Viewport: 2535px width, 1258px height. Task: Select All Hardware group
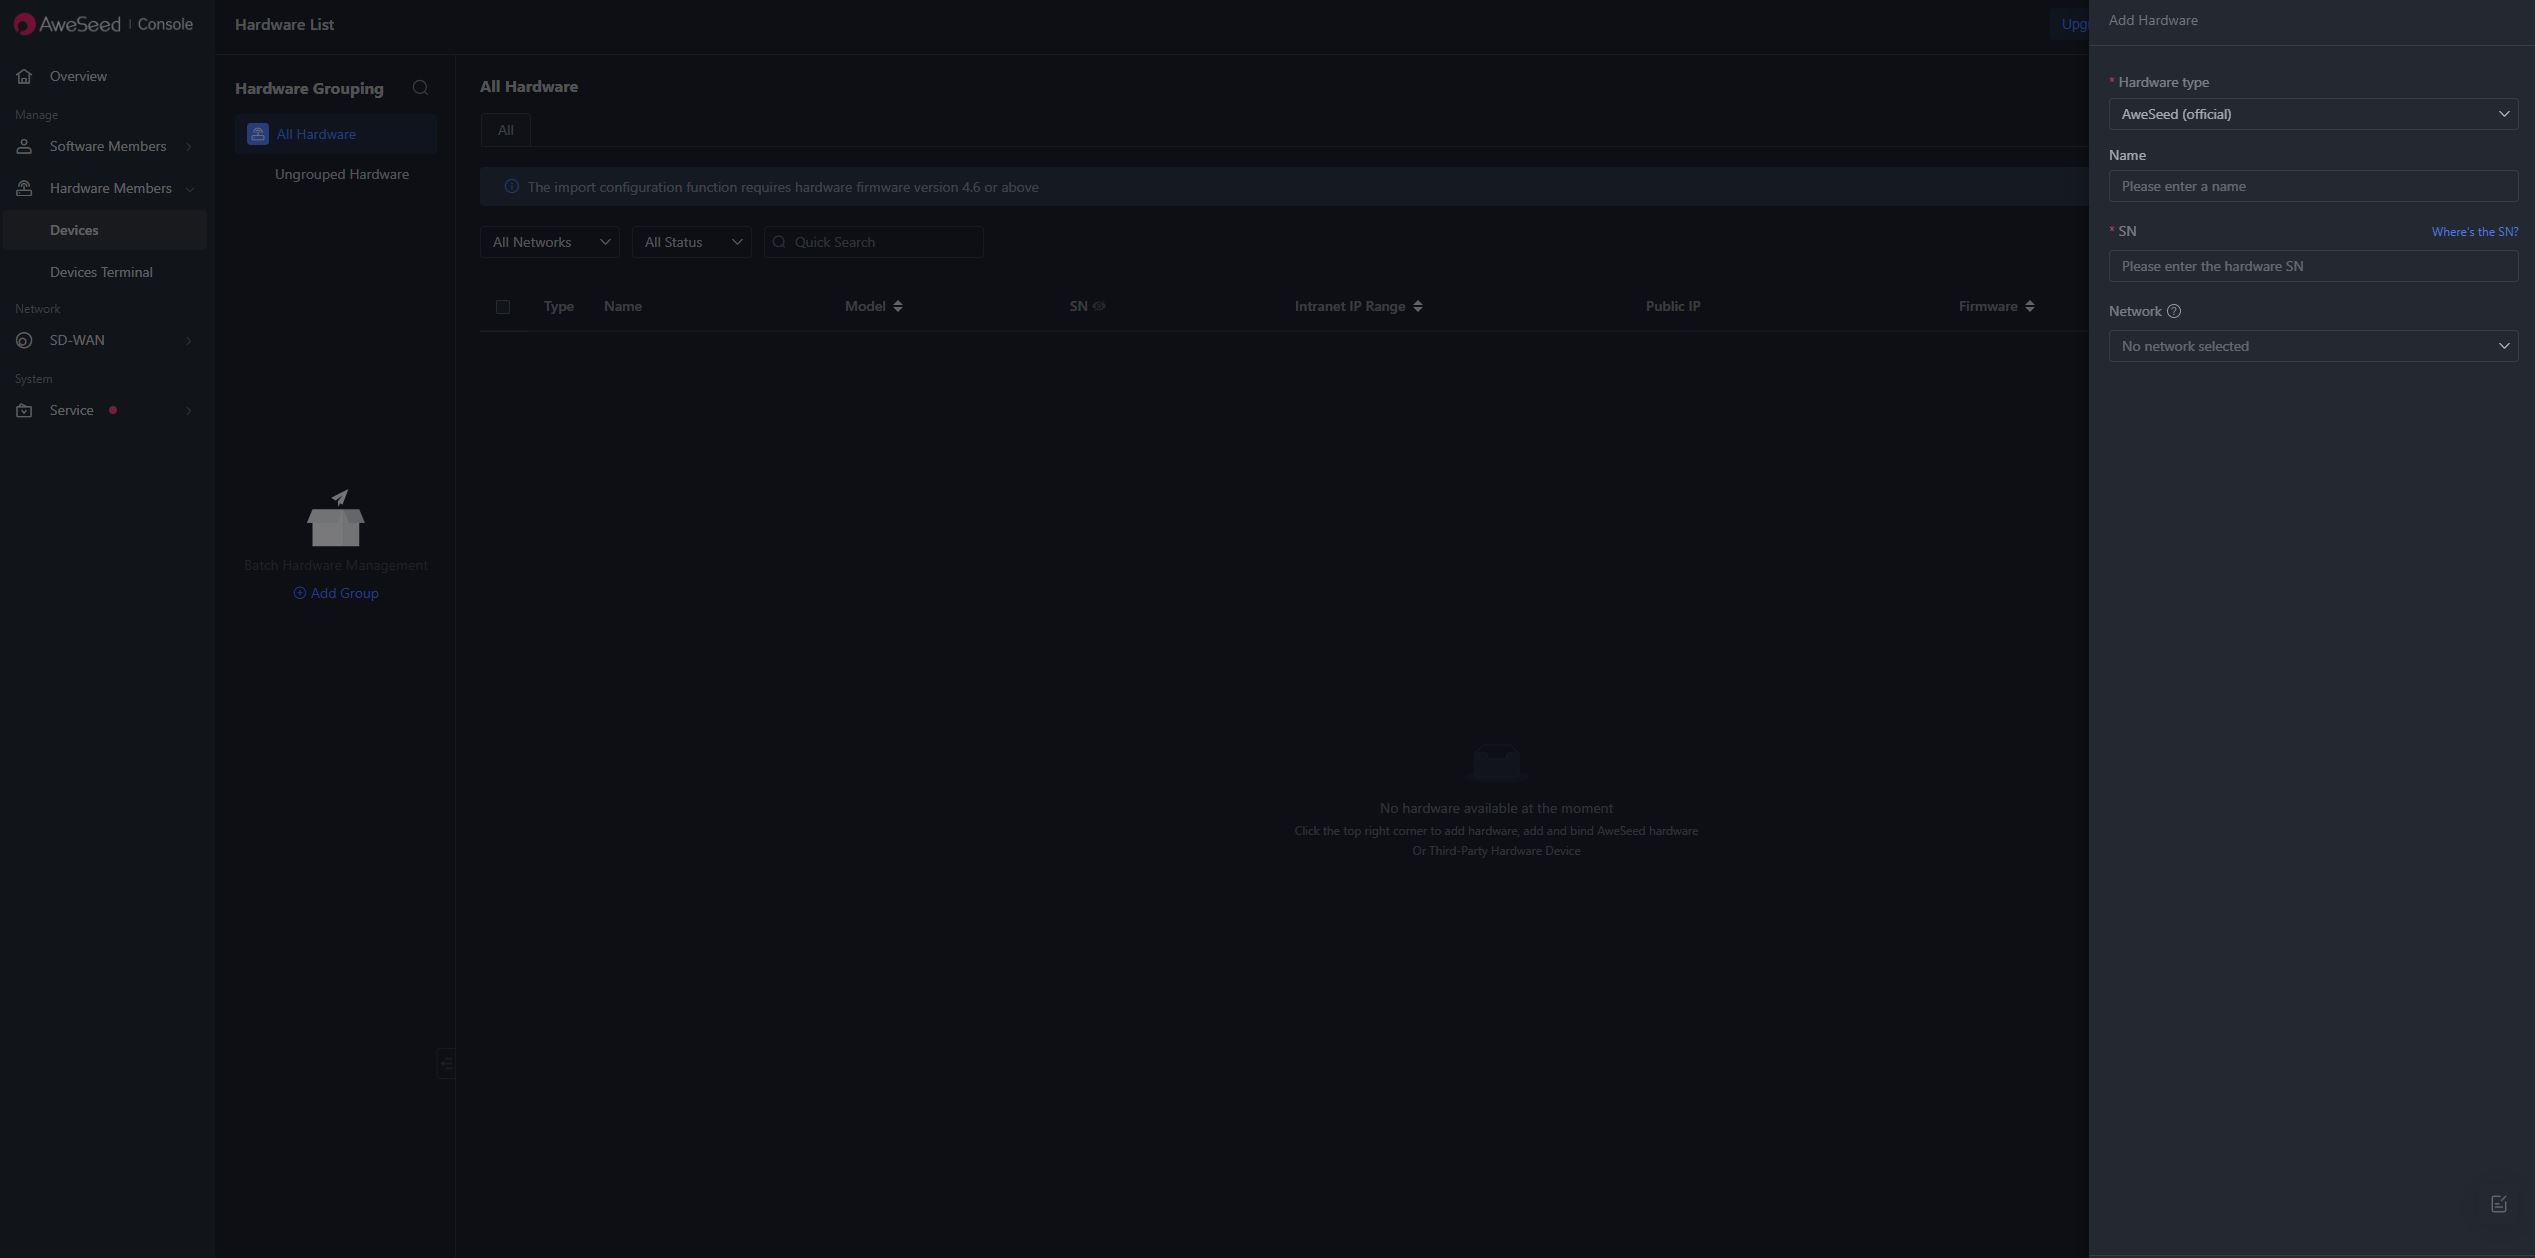[336, 134]
